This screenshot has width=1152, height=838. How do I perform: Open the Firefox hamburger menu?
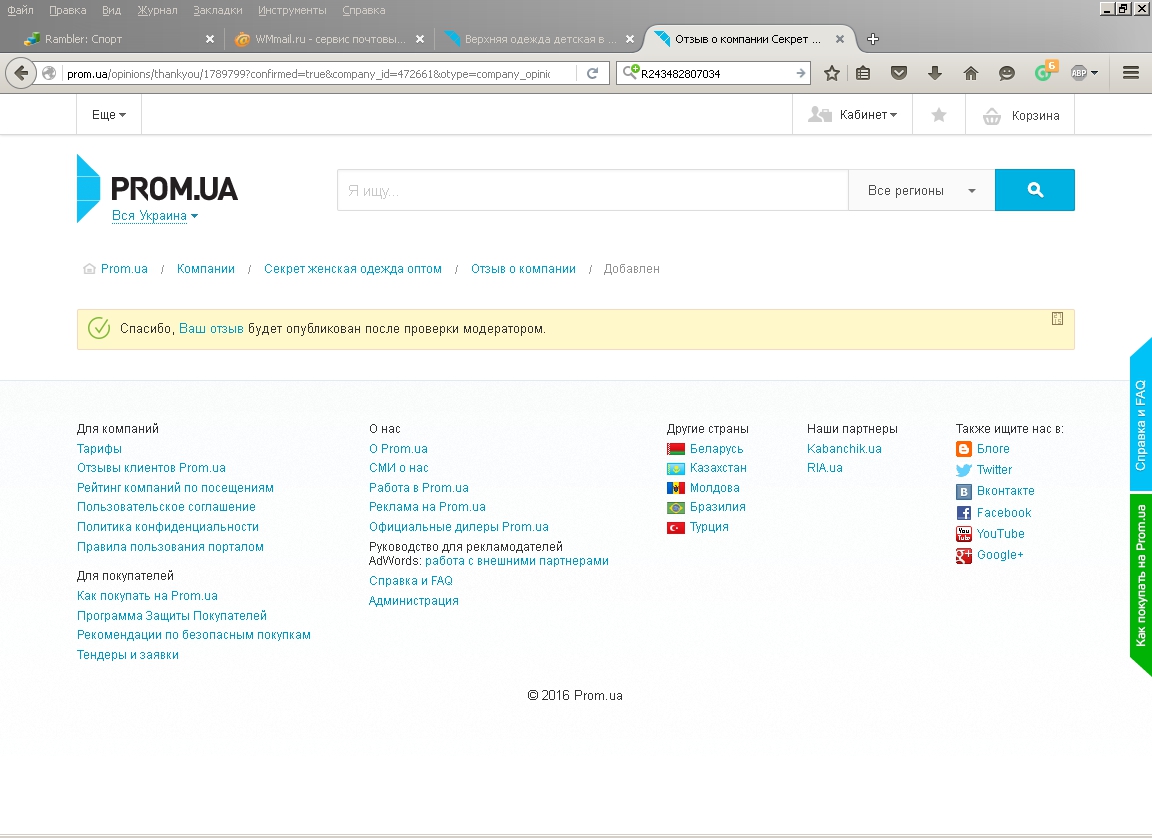tap(1131, 73)
